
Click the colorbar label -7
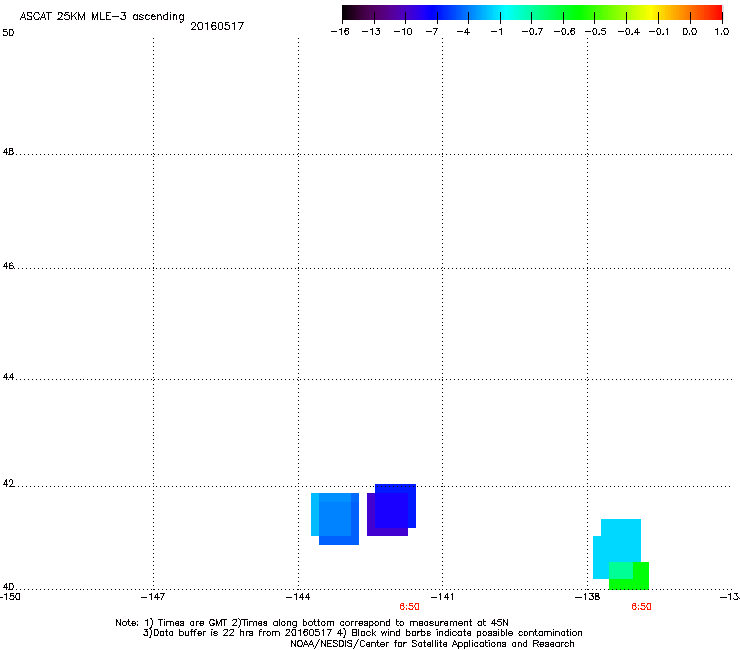click(x=432, y=32)
